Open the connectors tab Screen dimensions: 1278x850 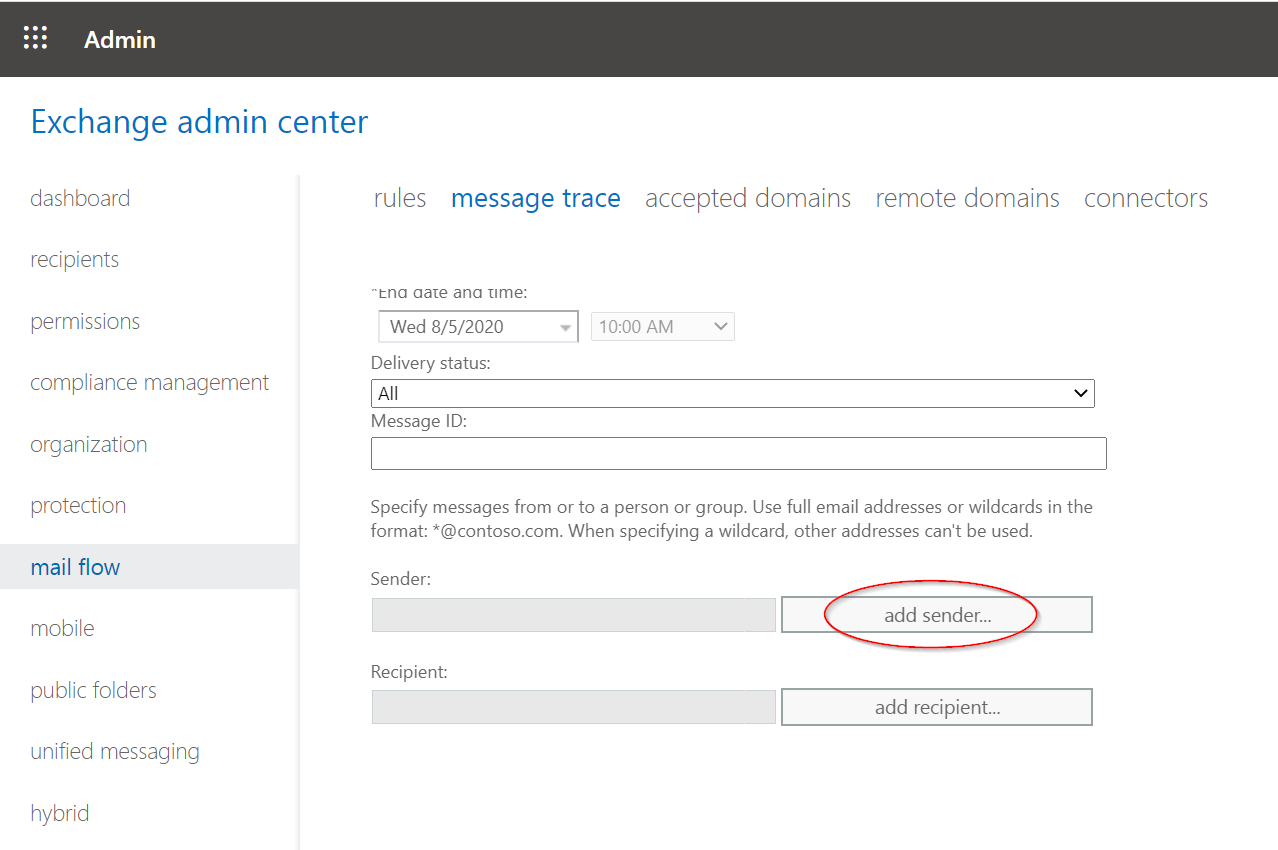(1145, 199)
